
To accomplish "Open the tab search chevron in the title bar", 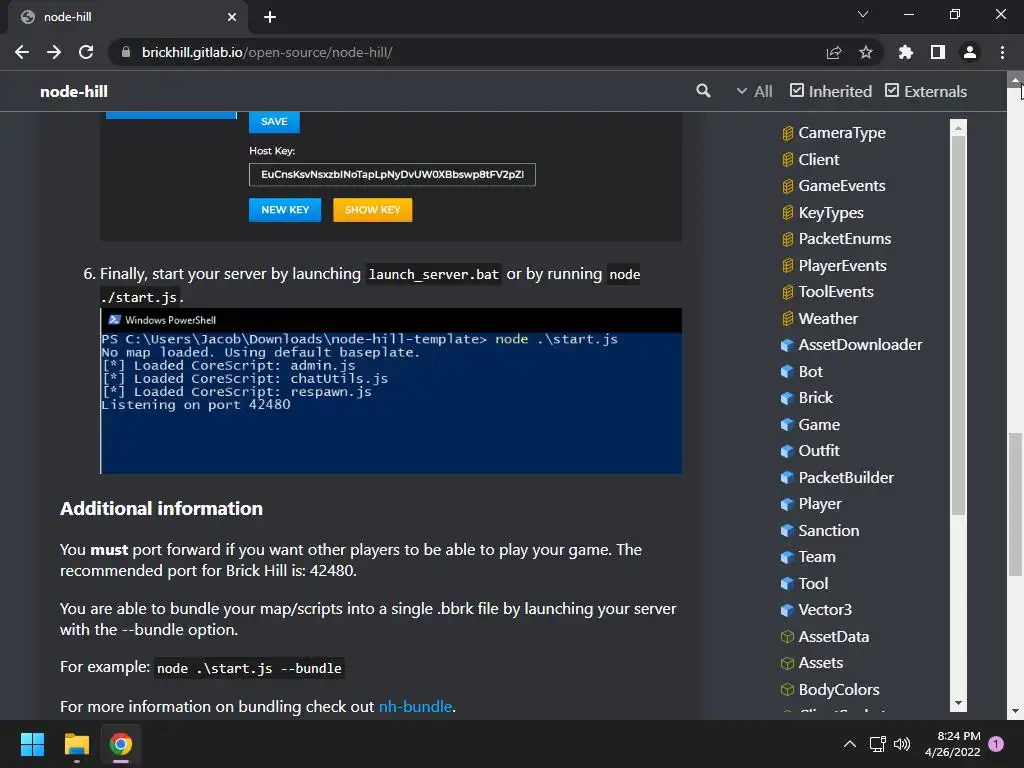I will (863, 14).
